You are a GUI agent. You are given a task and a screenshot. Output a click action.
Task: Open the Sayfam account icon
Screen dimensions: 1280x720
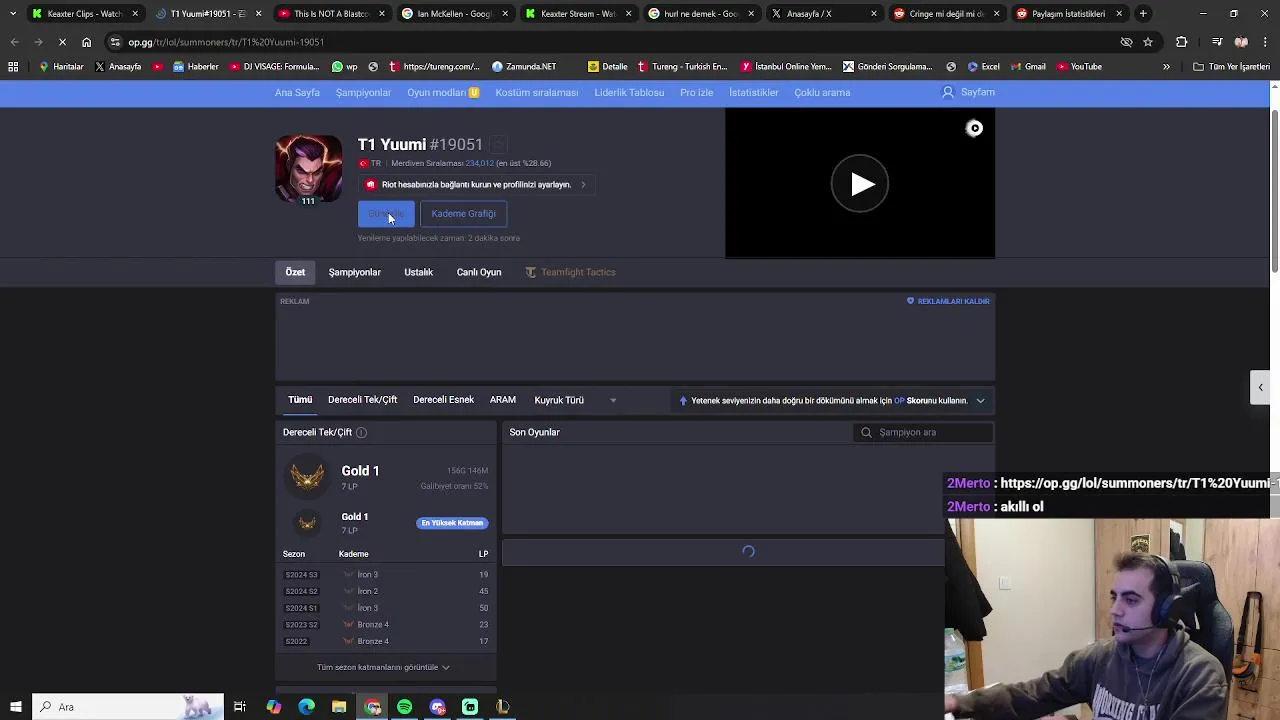[948, 92]
